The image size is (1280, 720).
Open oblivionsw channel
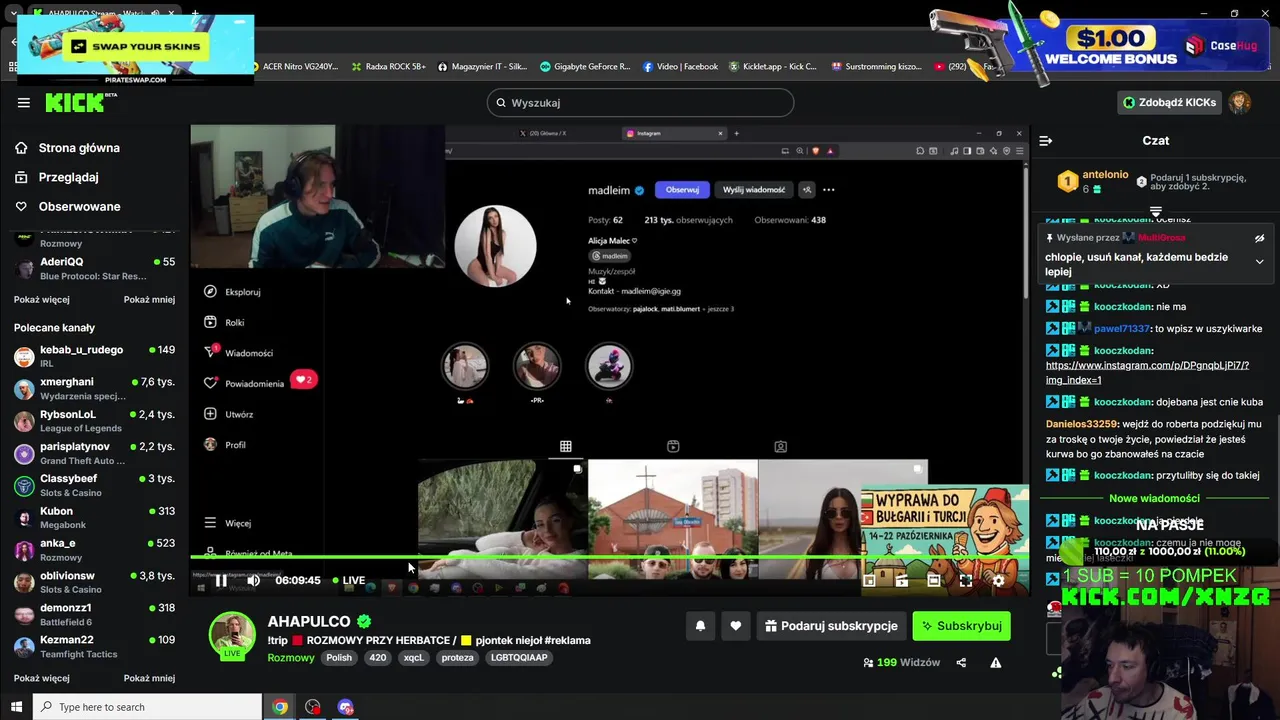click(95, 582)
